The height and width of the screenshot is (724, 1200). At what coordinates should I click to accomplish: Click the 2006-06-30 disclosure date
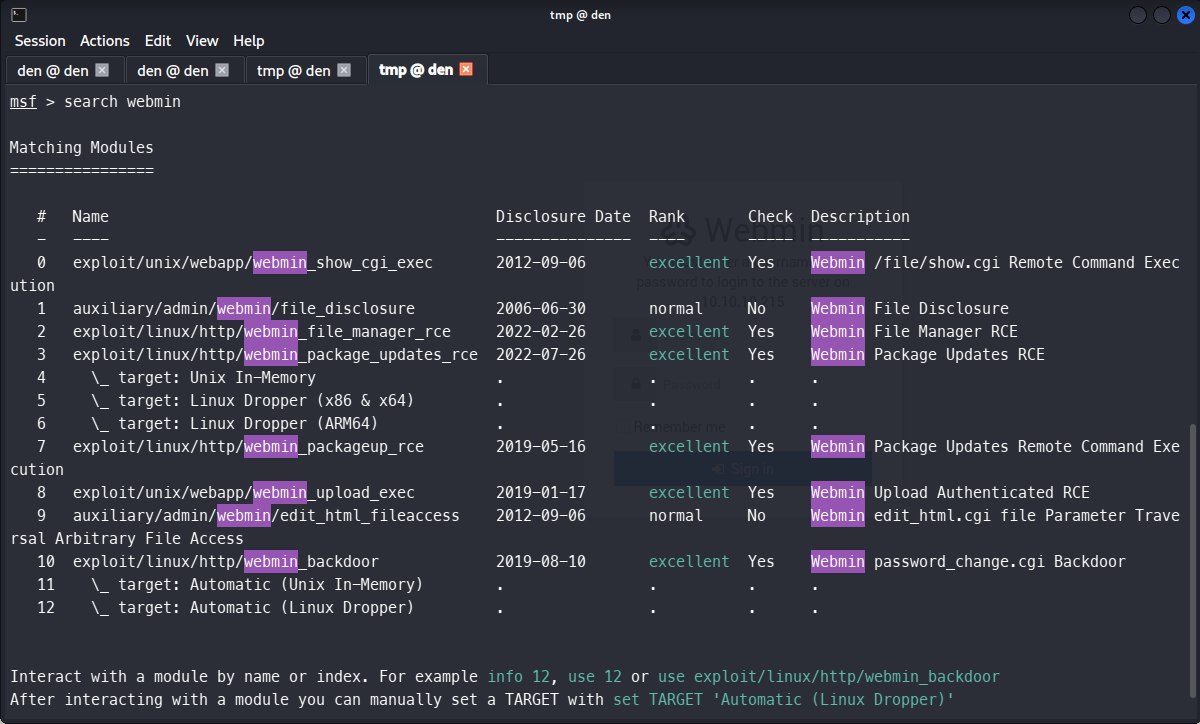(x=541, y=309)
